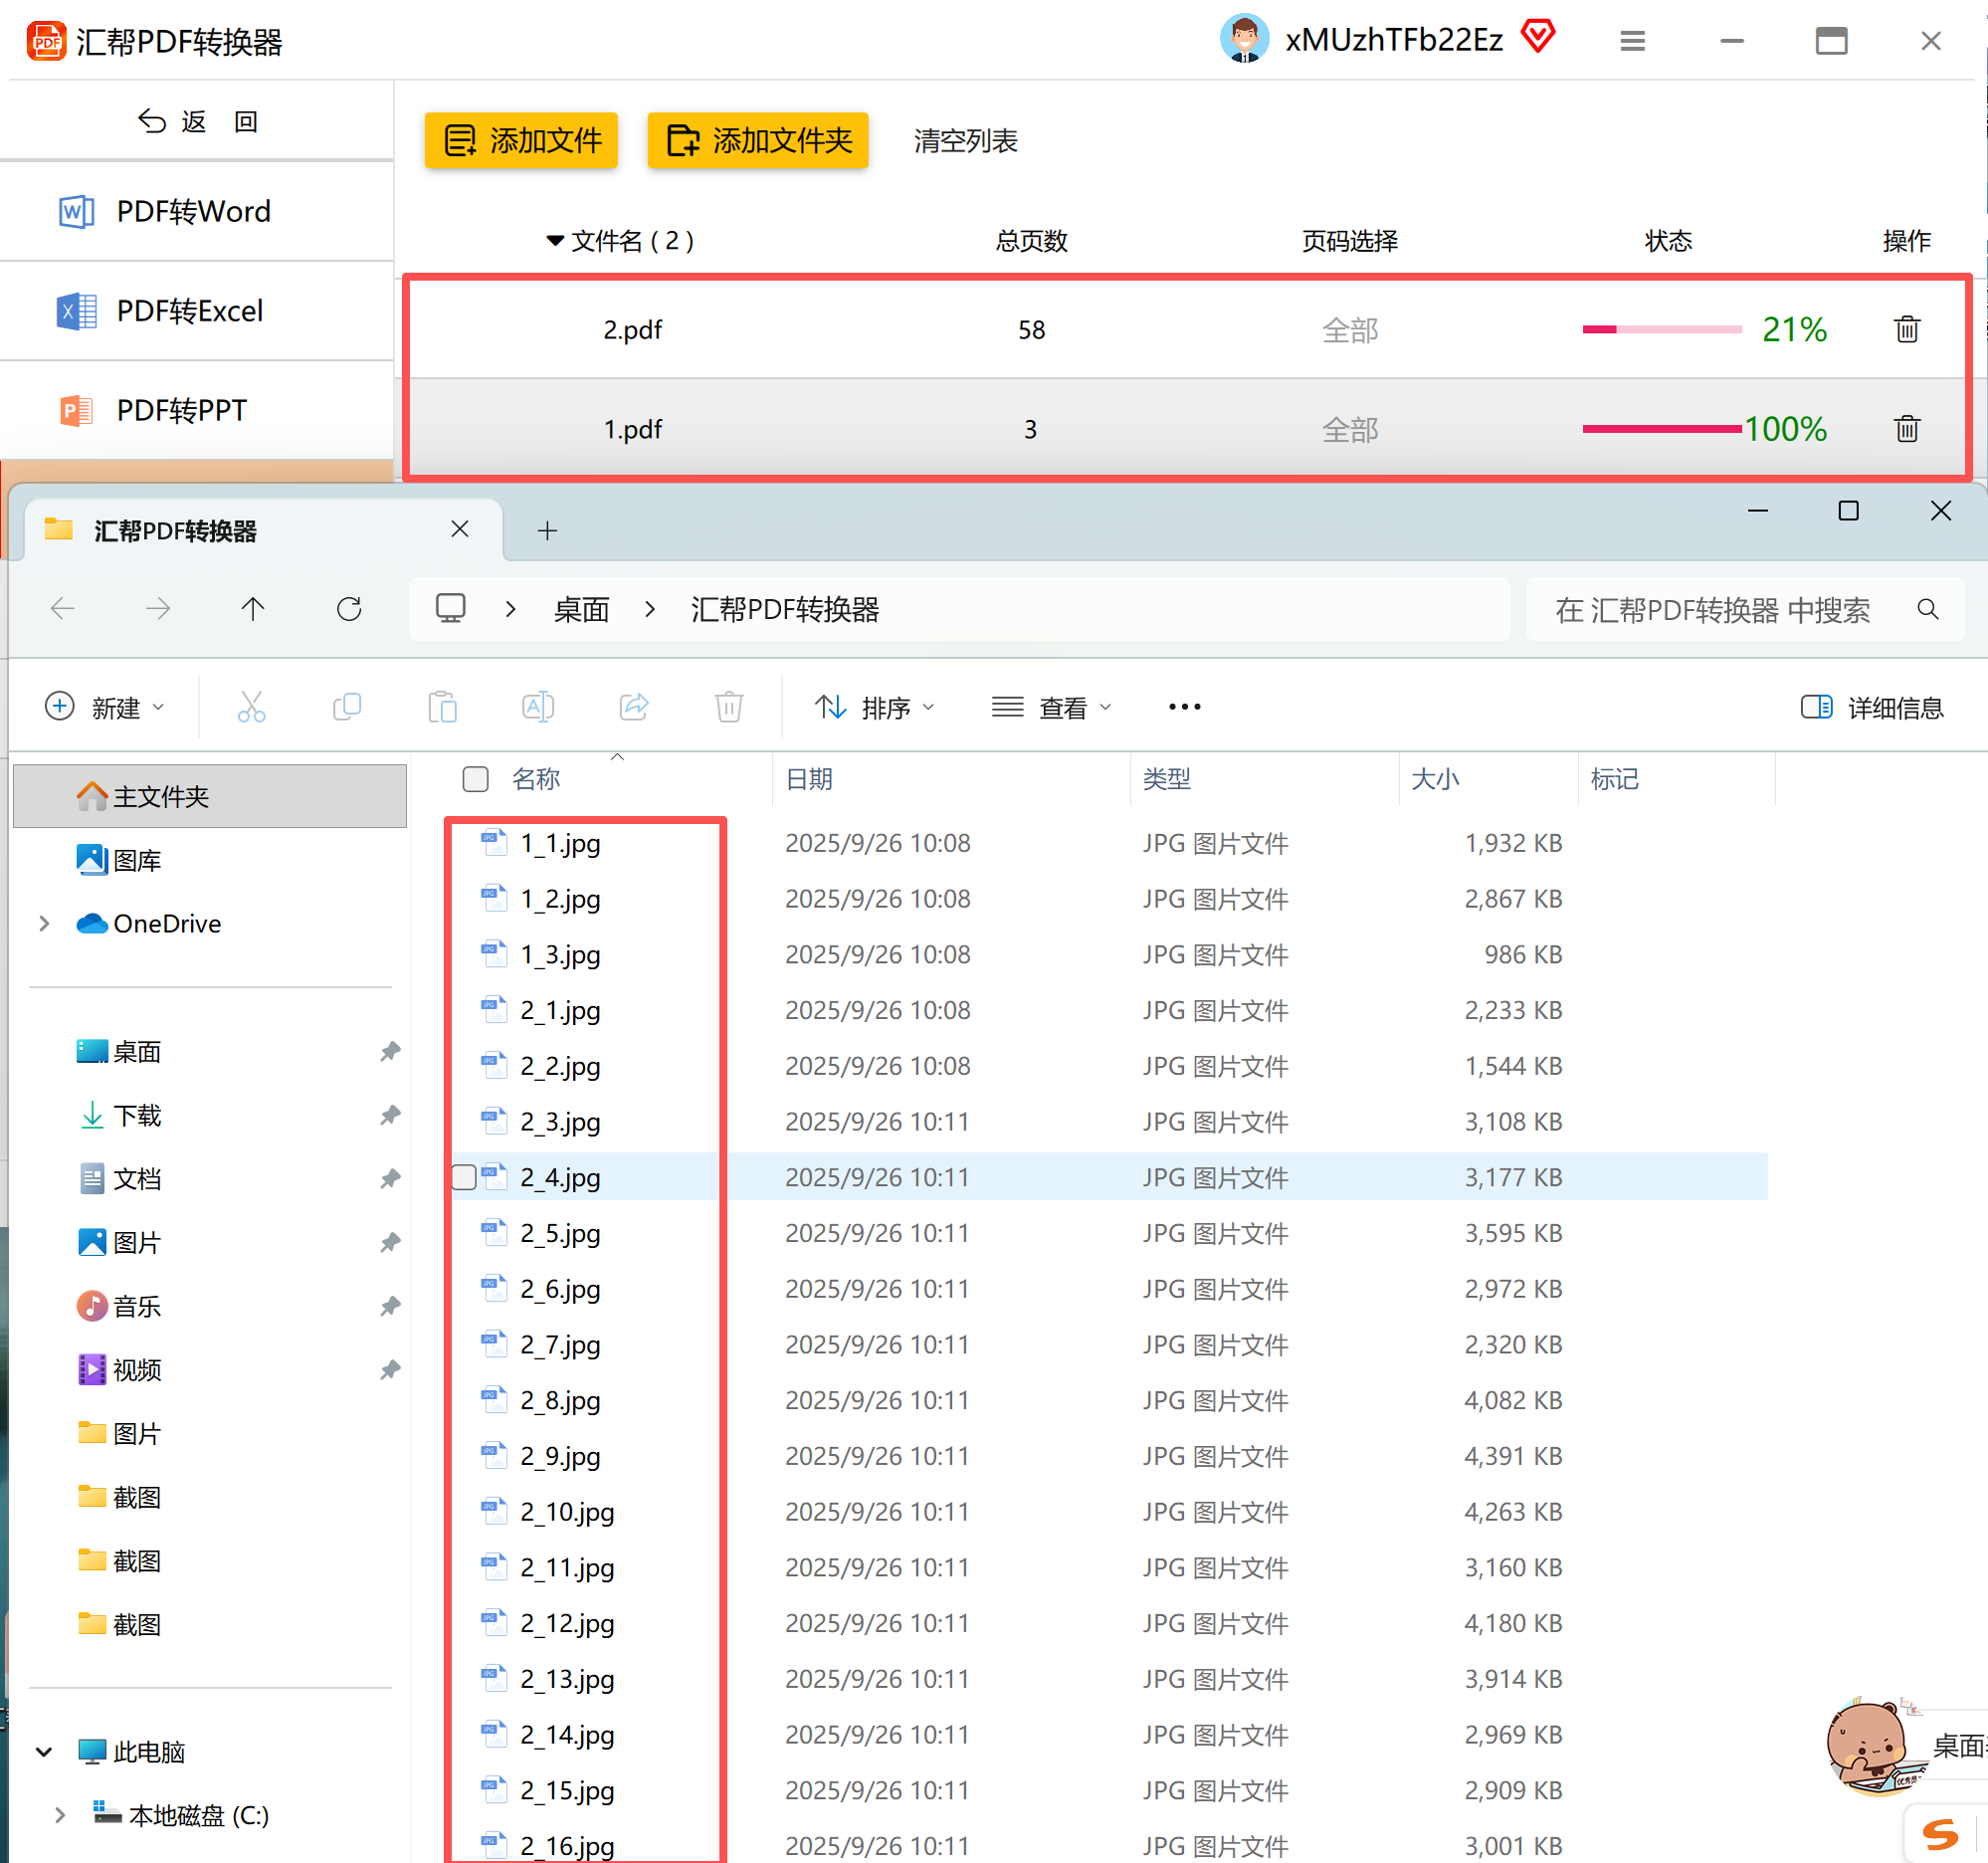
Task: Delete the 2.pdf row with trash icon
Action: [1906, 329]
